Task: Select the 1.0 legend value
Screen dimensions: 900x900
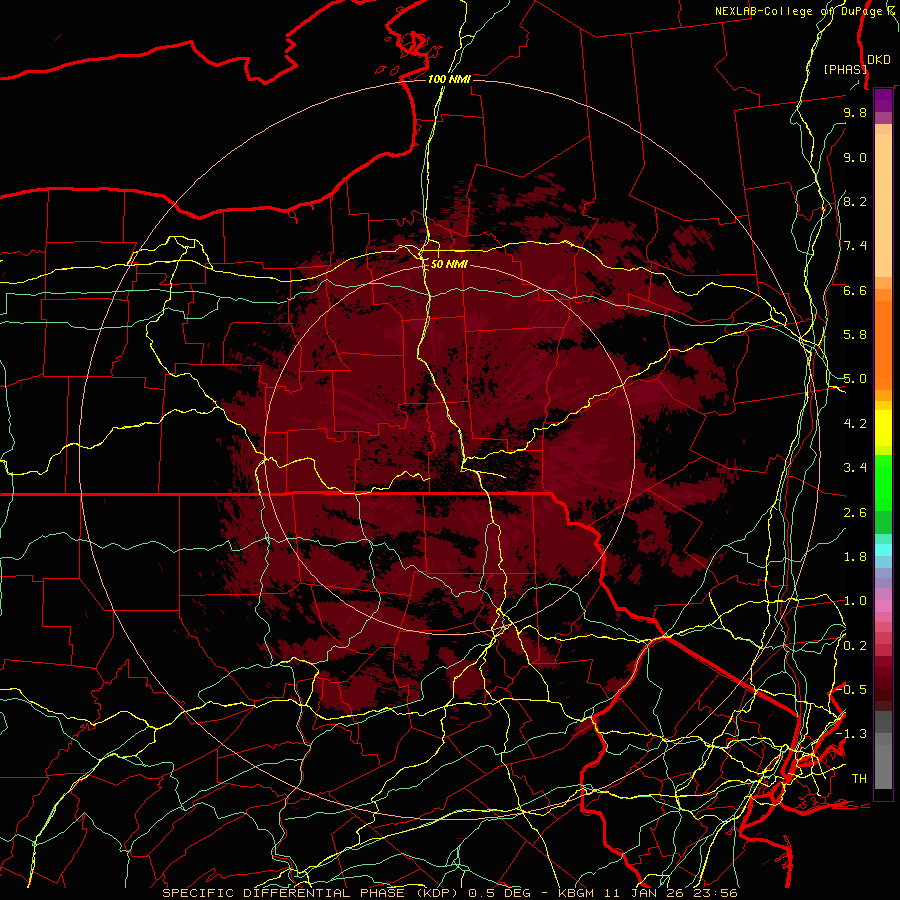Action: [x=855, y=601]
